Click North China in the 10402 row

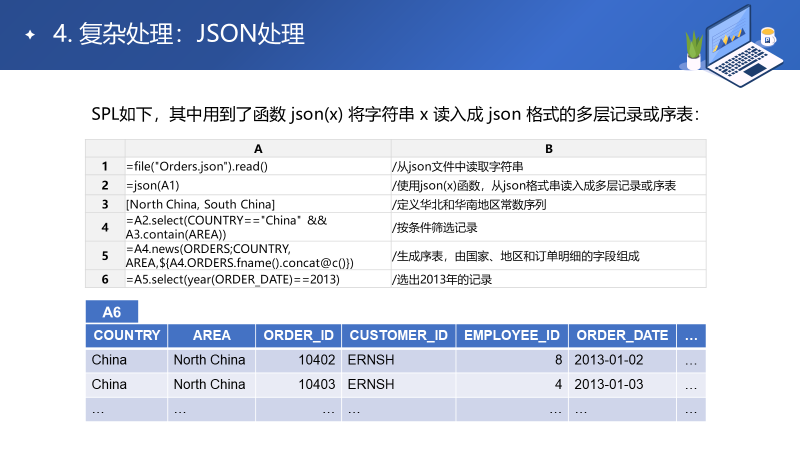(211, 360)
